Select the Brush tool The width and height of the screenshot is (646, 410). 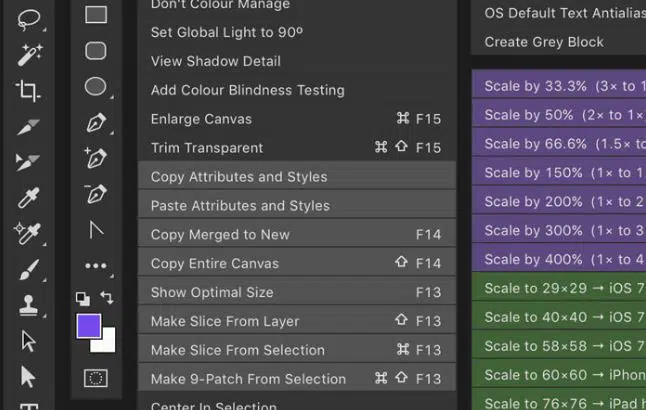click(29, 269)
